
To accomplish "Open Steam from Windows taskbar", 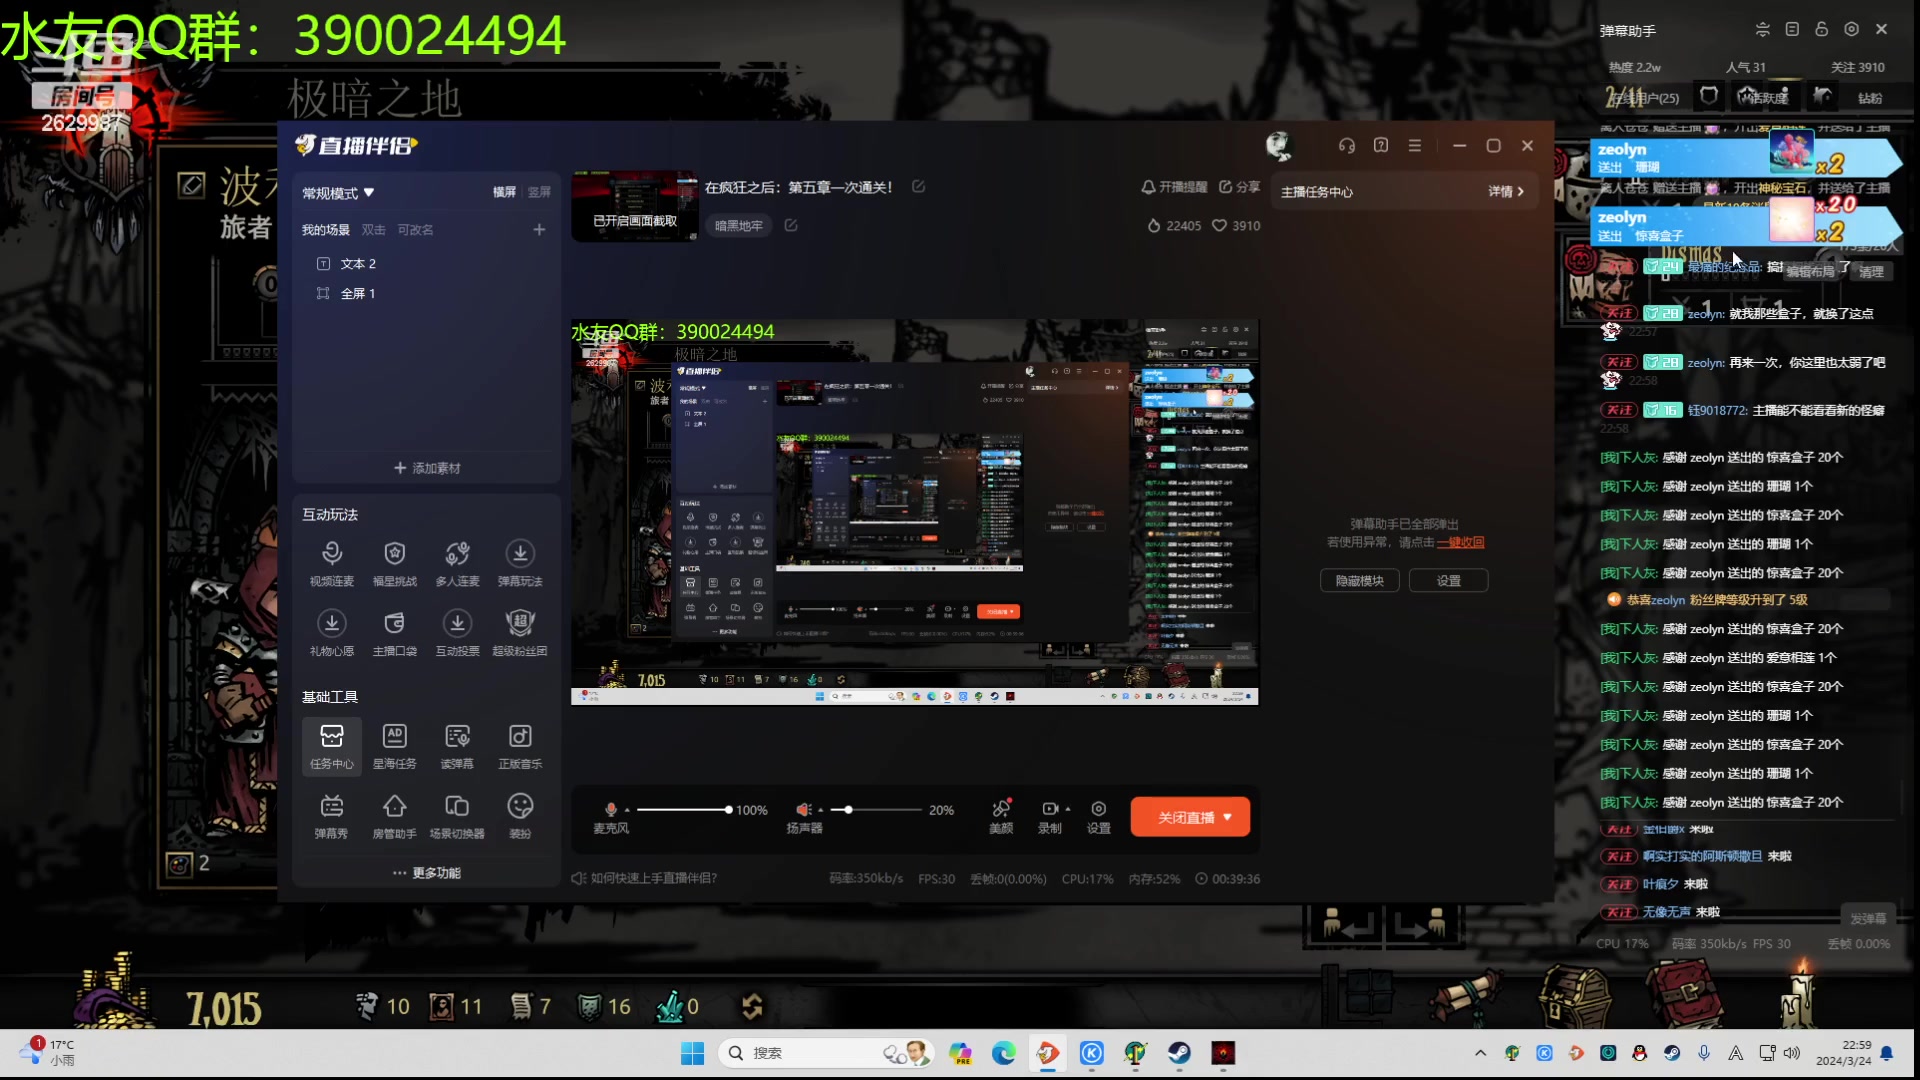I will pyautogui.click(x=1179, y=1053).
